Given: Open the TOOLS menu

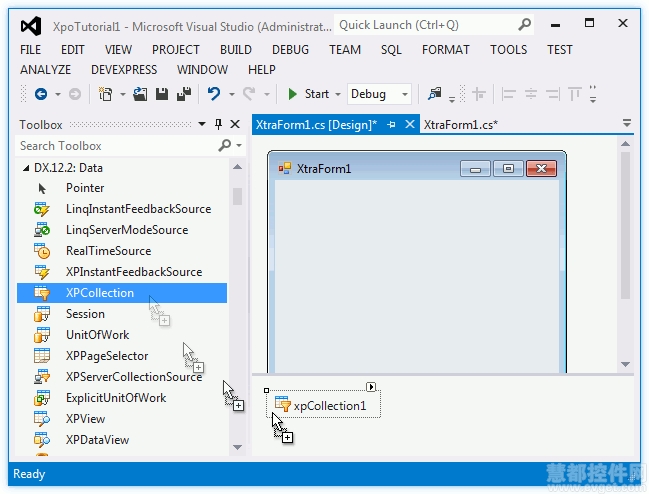Looking at the screenshot, I should coord(508,50).
